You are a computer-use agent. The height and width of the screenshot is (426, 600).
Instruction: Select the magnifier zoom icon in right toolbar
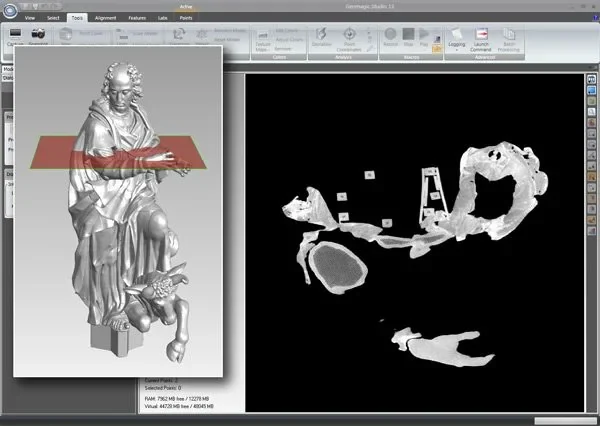pyautogui.click(x=592, y=112)
